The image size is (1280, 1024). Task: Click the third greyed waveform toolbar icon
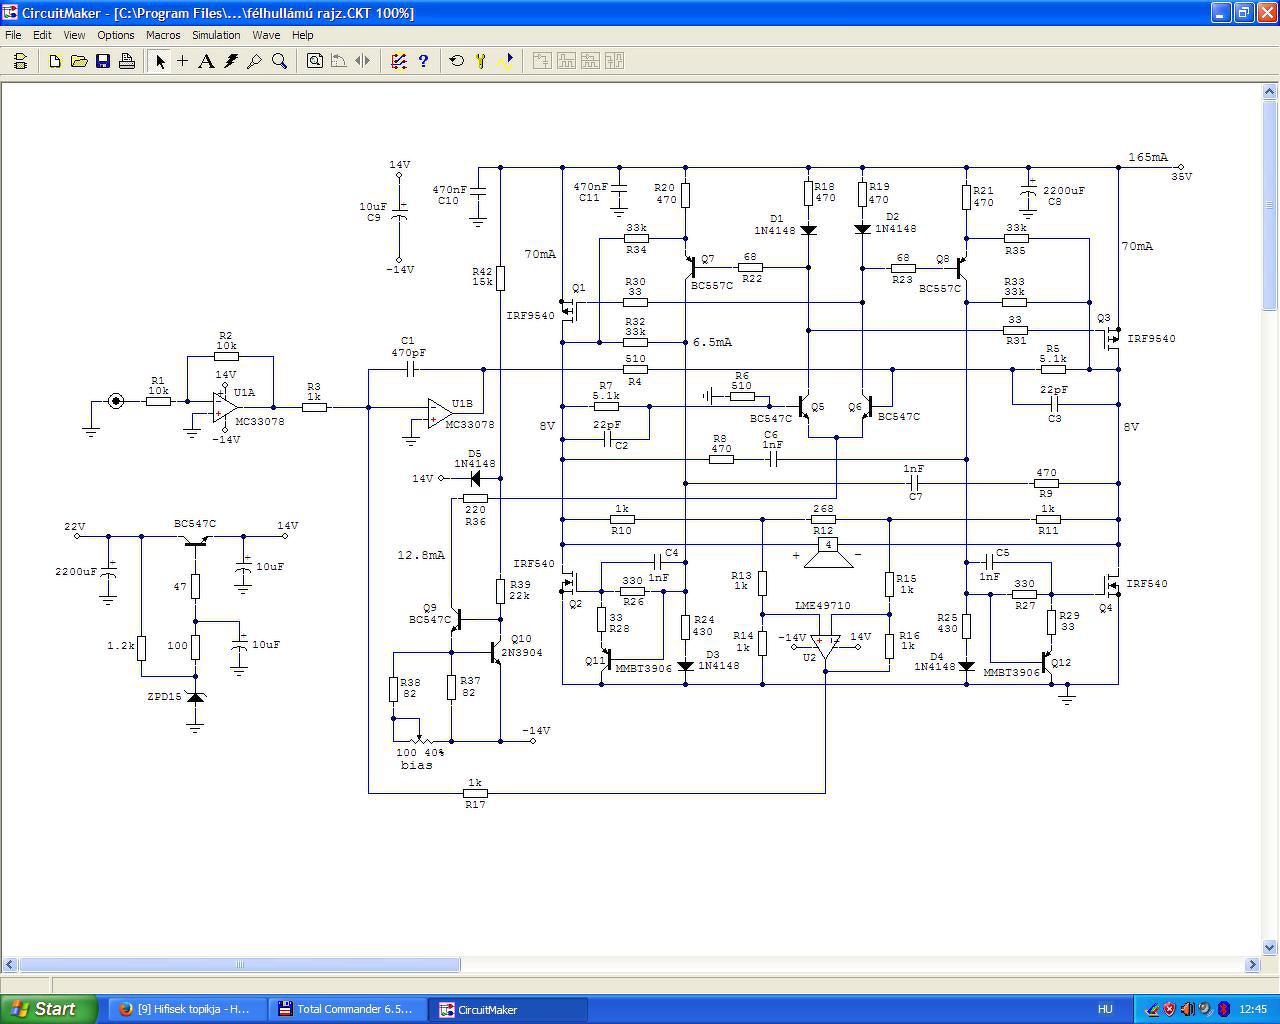[589, 61]
